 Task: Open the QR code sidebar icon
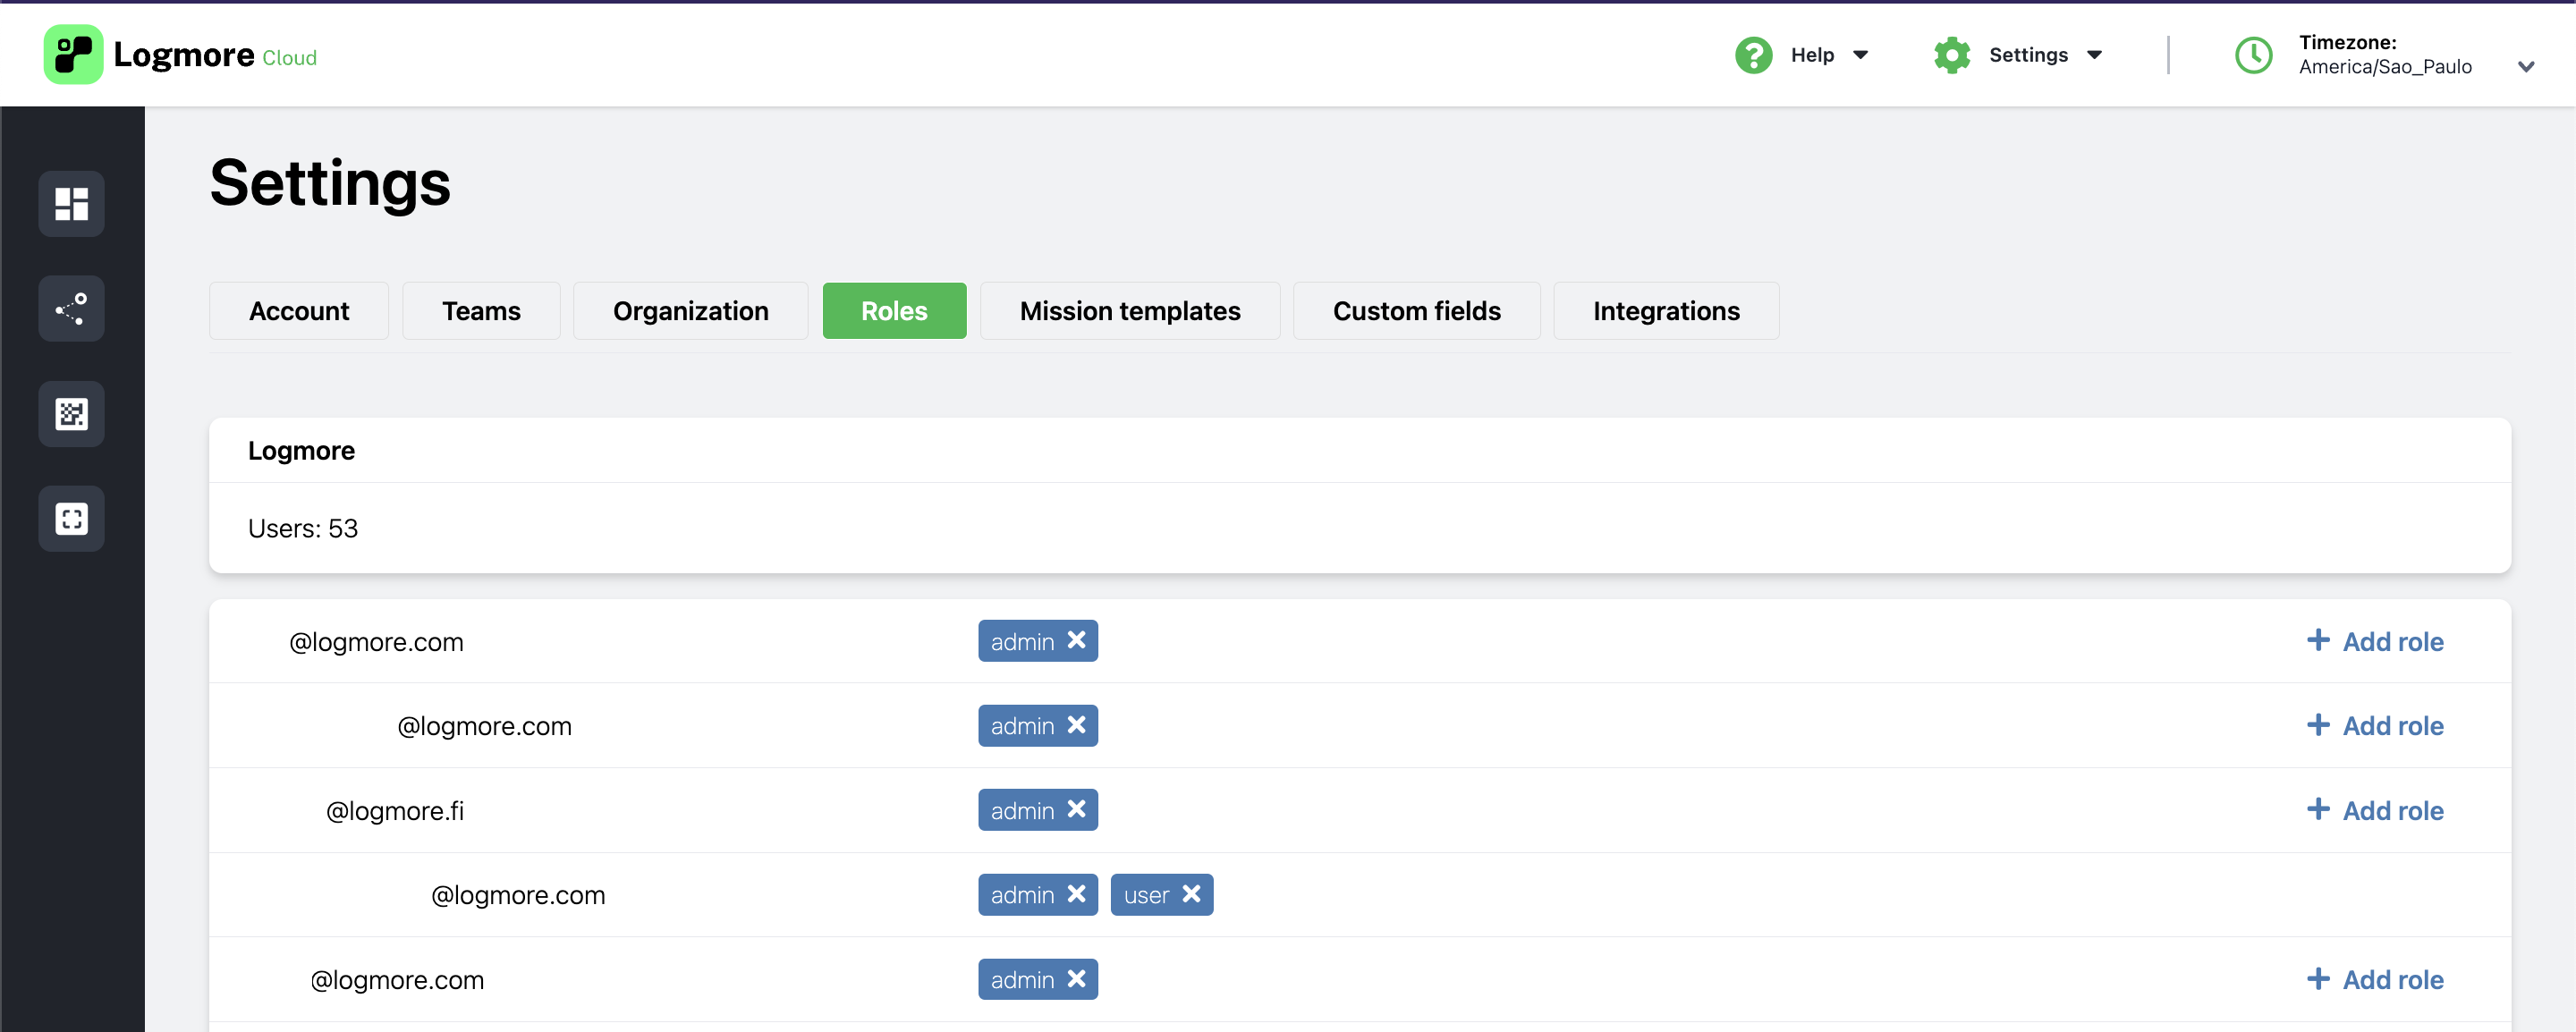71,414
